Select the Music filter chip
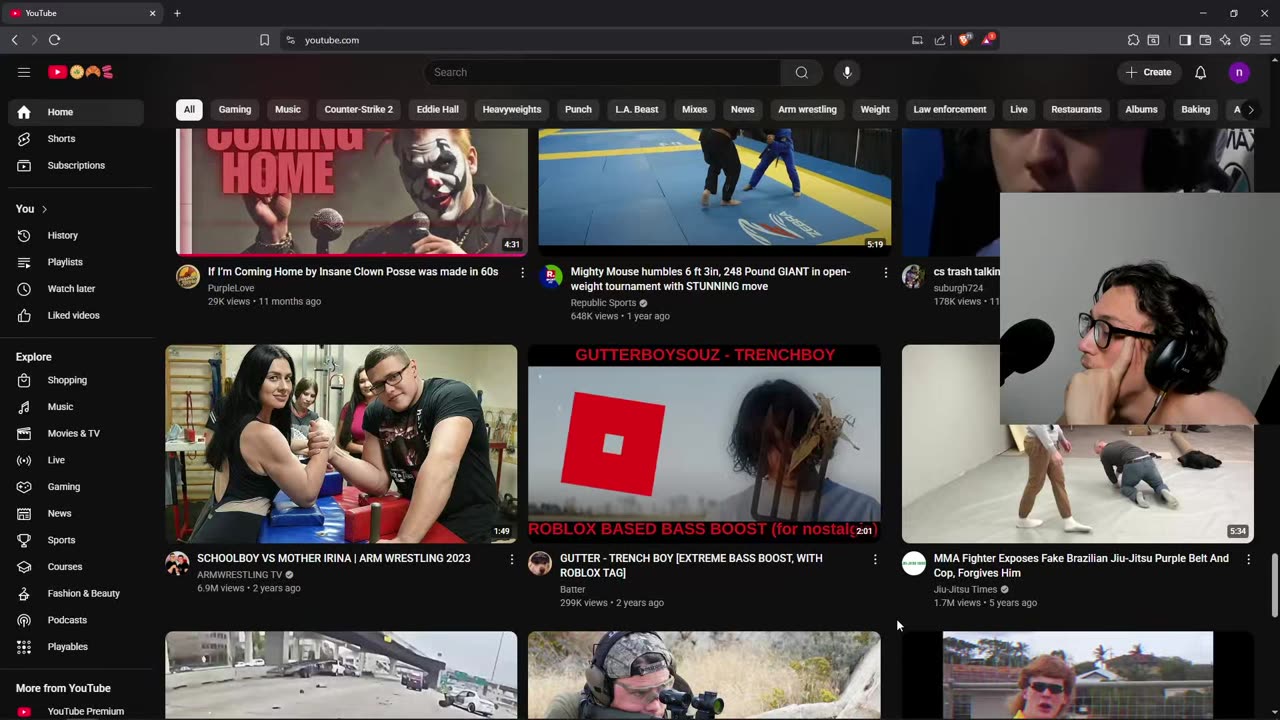This screenshot has height=720, width=1280. tap(288, 110)
